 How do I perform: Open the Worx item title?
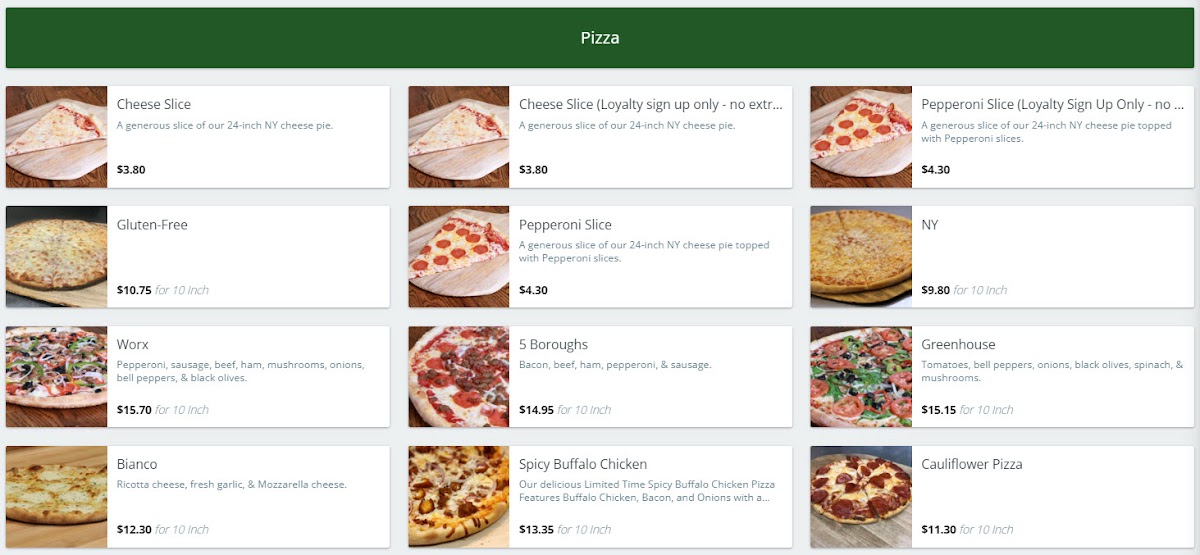coord(132,345)
